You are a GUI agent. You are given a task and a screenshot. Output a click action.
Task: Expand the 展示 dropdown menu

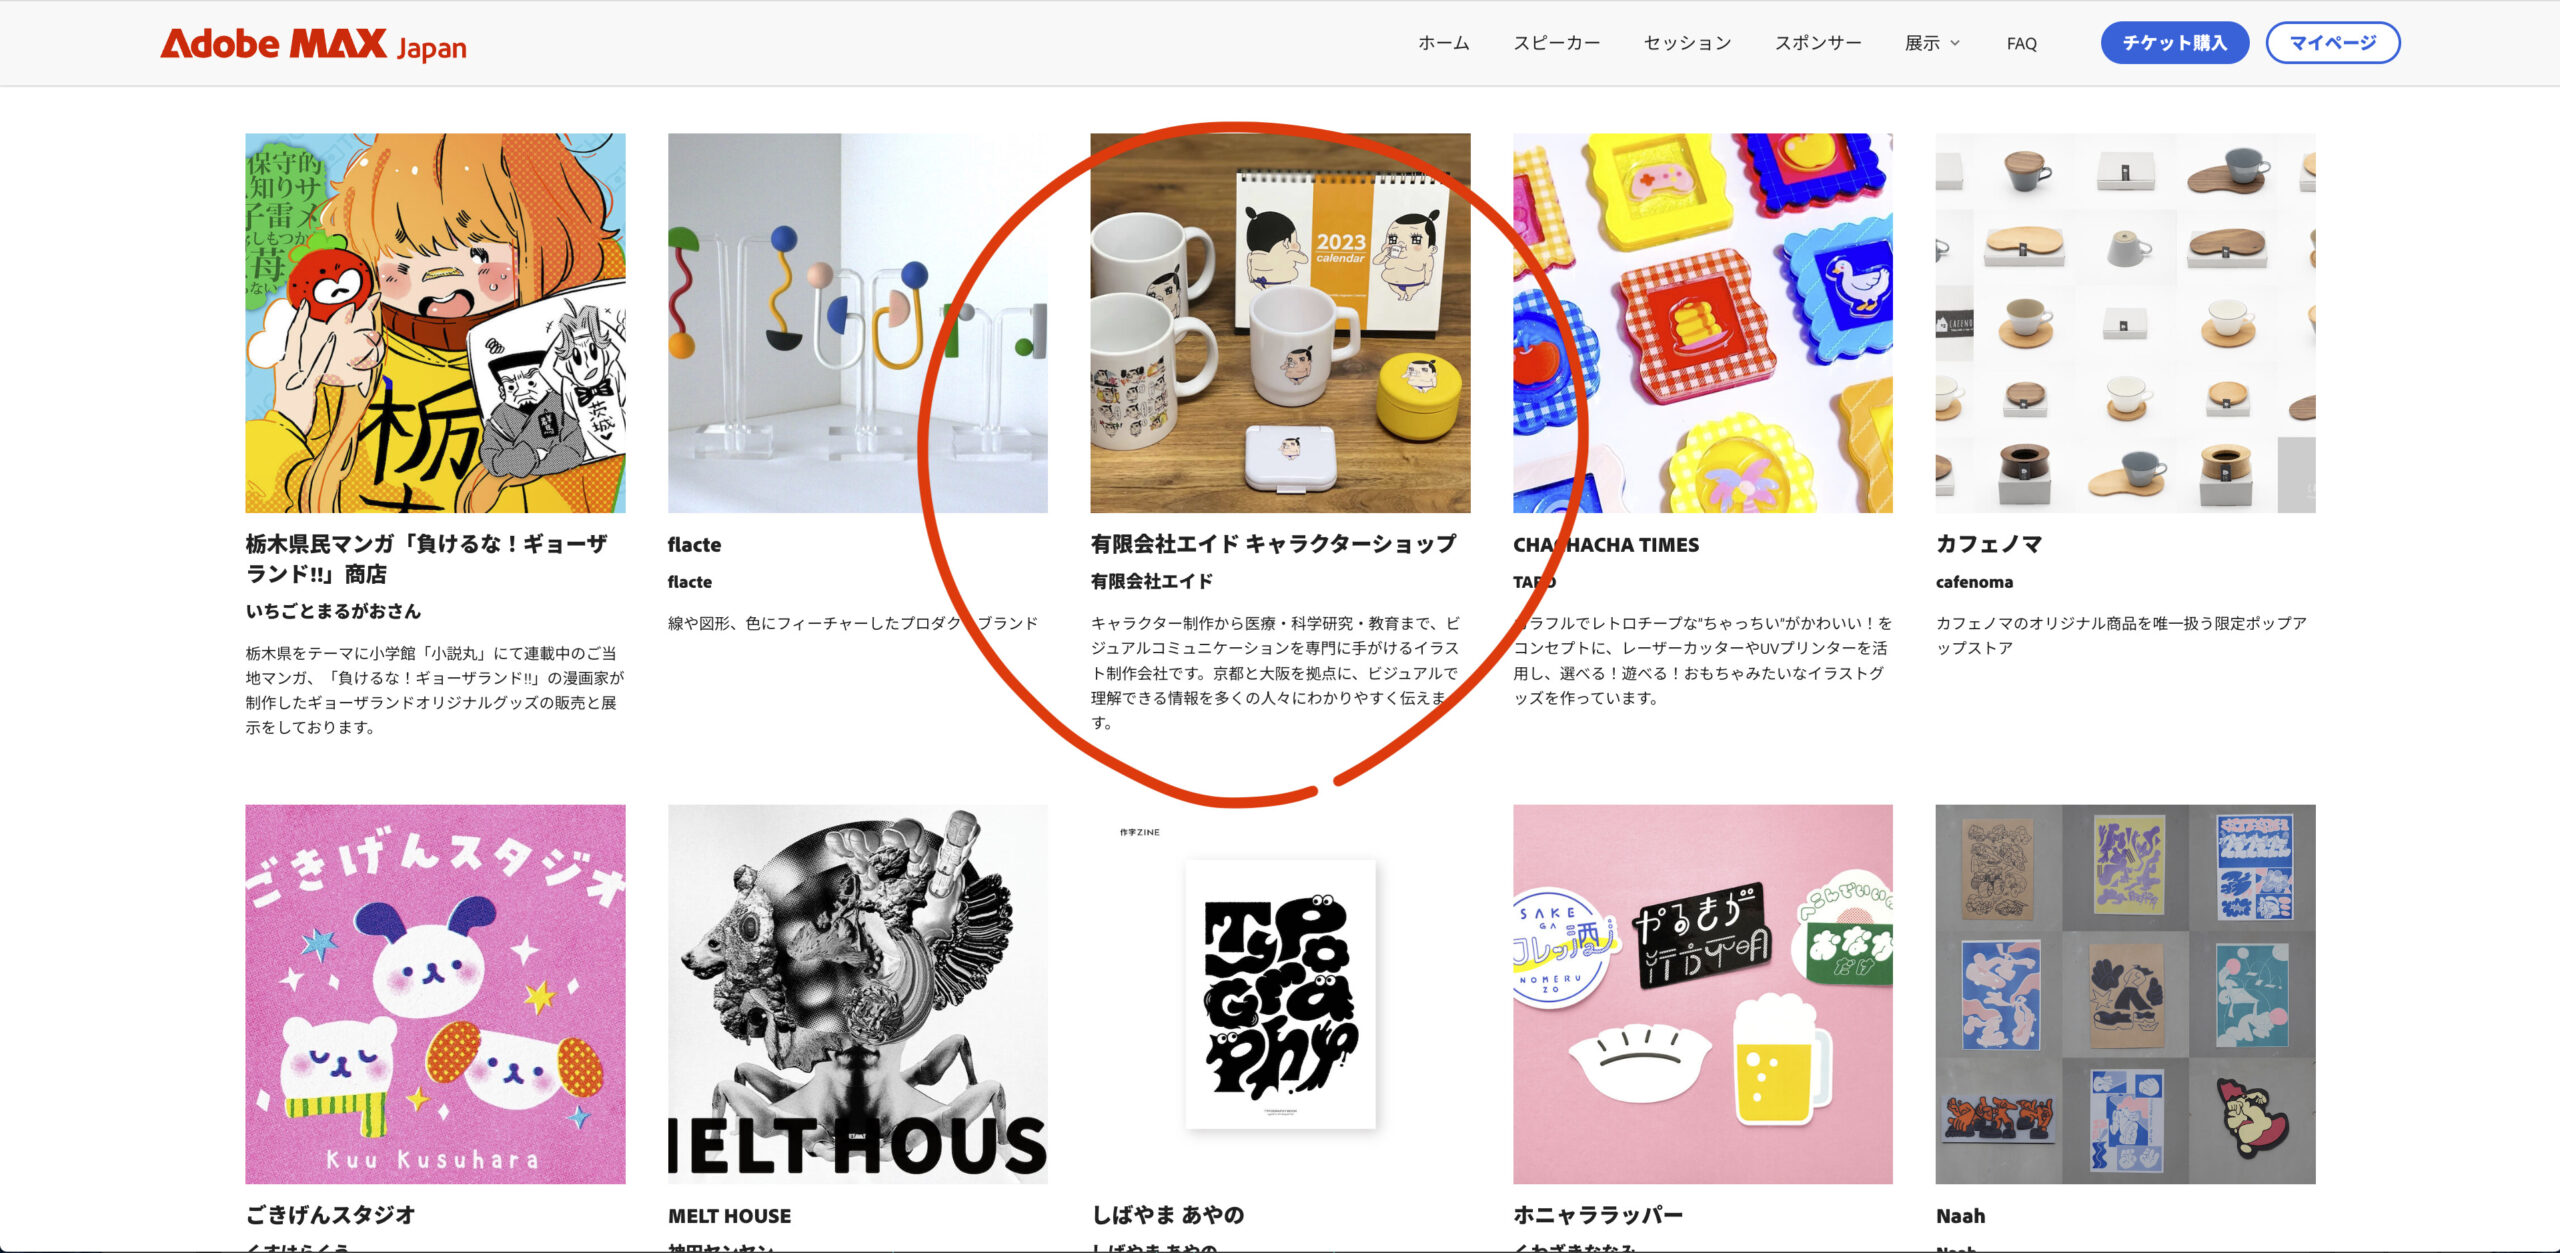[1932, 43]
